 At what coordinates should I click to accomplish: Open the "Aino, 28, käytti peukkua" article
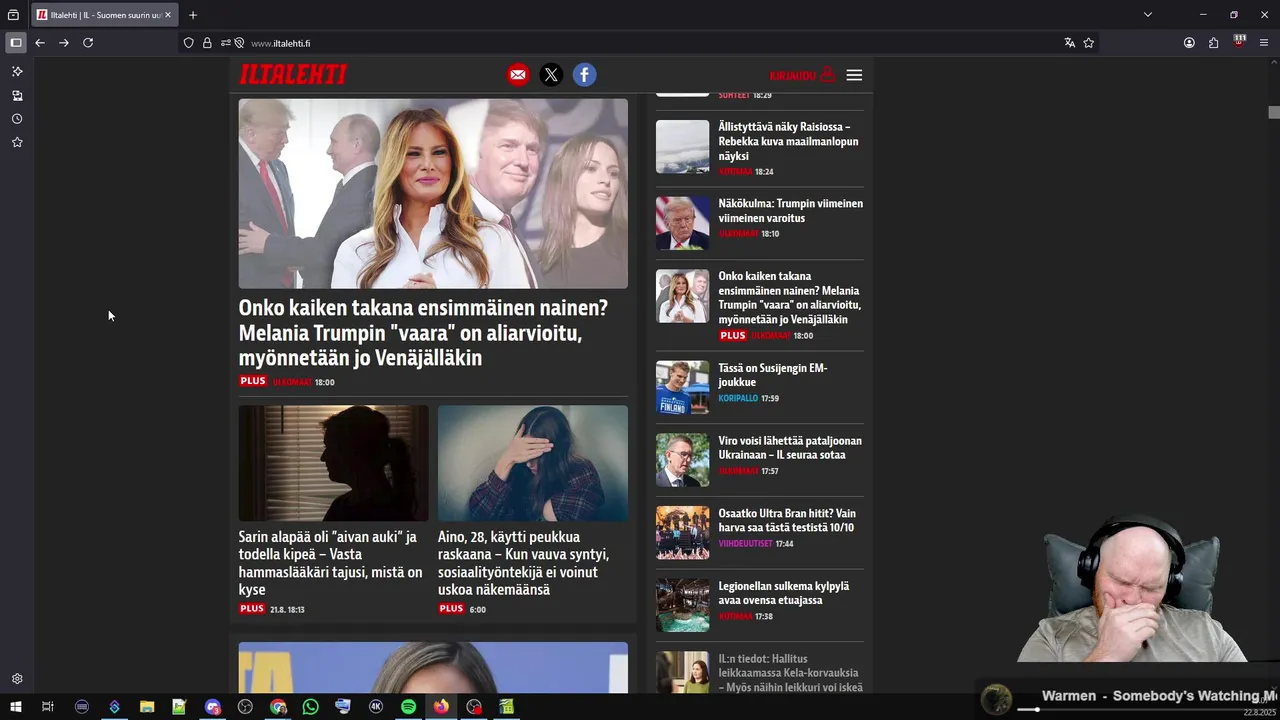click(524, 563)
